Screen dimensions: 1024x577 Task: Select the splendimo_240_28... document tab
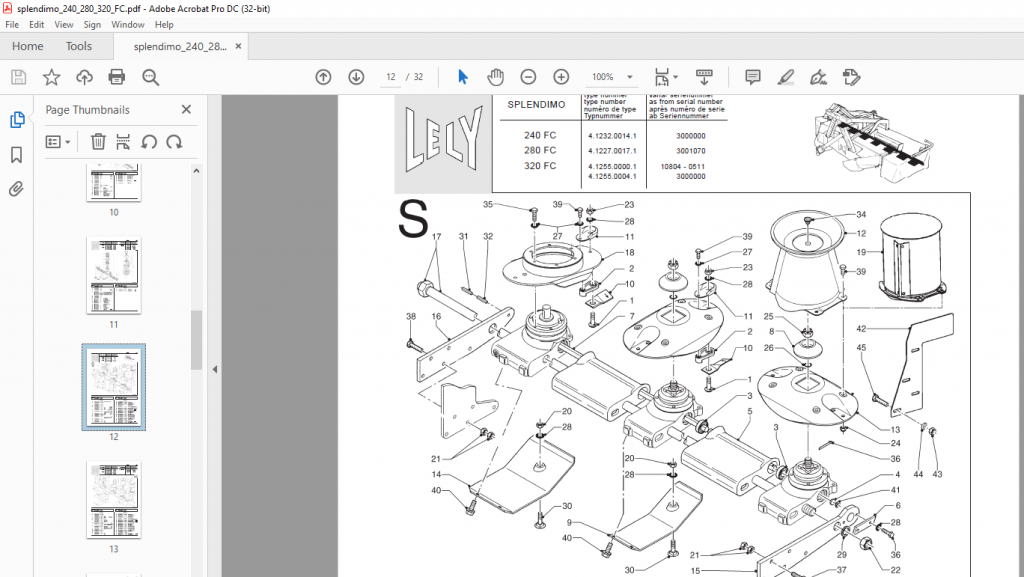click(180, 46)
